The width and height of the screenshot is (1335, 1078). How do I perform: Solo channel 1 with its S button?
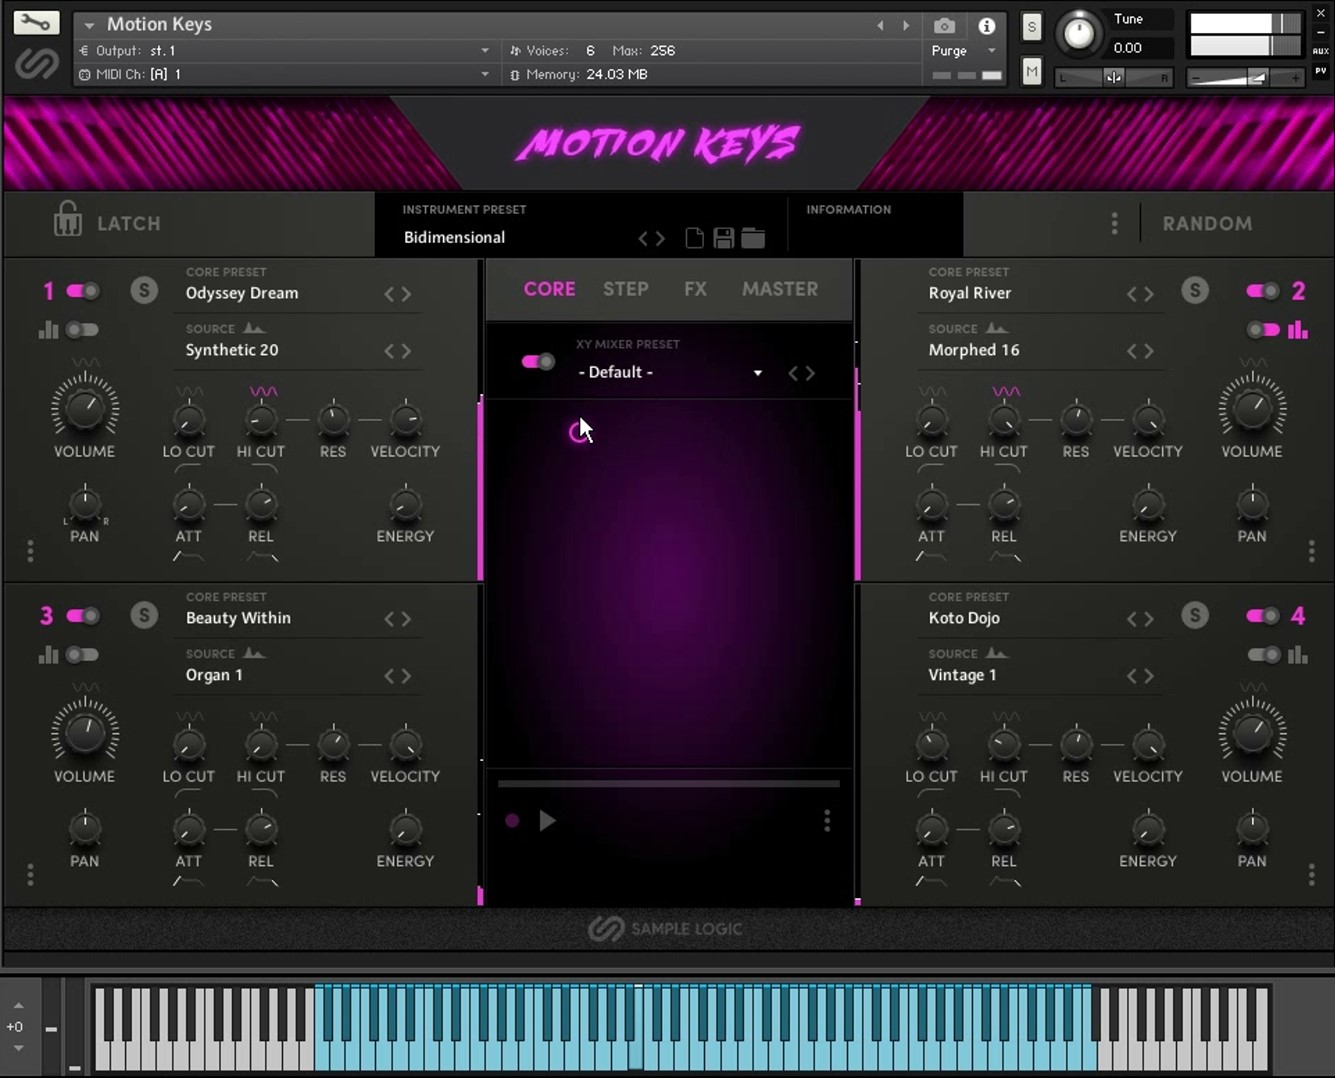[x=144, y=289]
